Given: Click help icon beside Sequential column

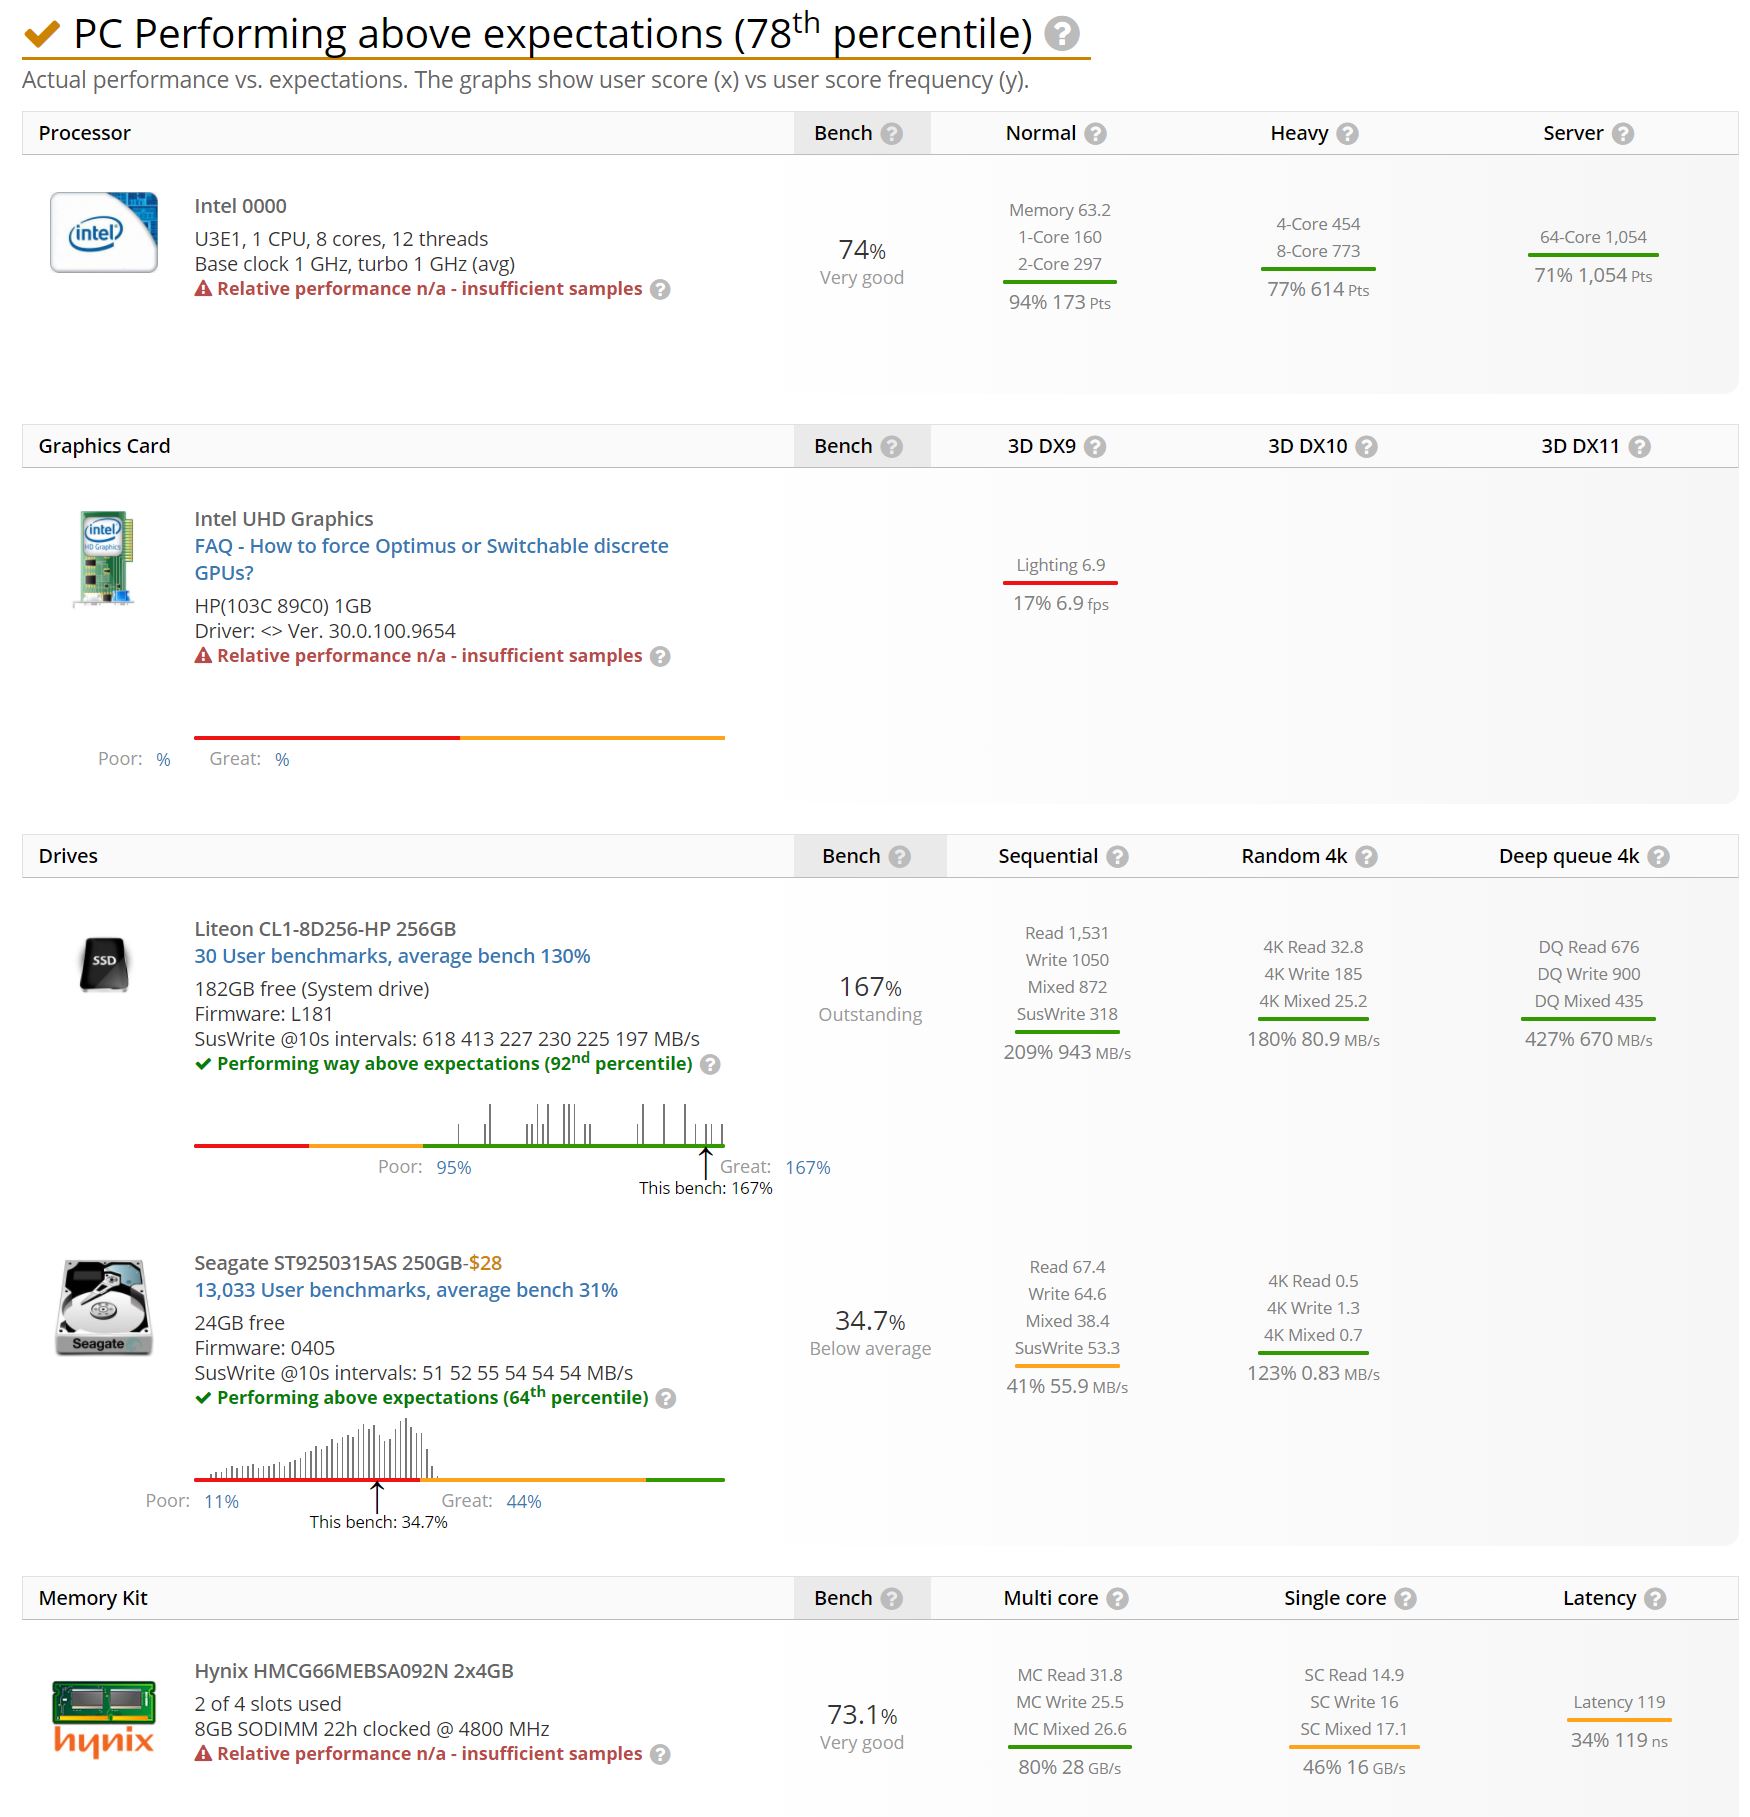Looking at the screenshot, I should (x=1118, y=857).
